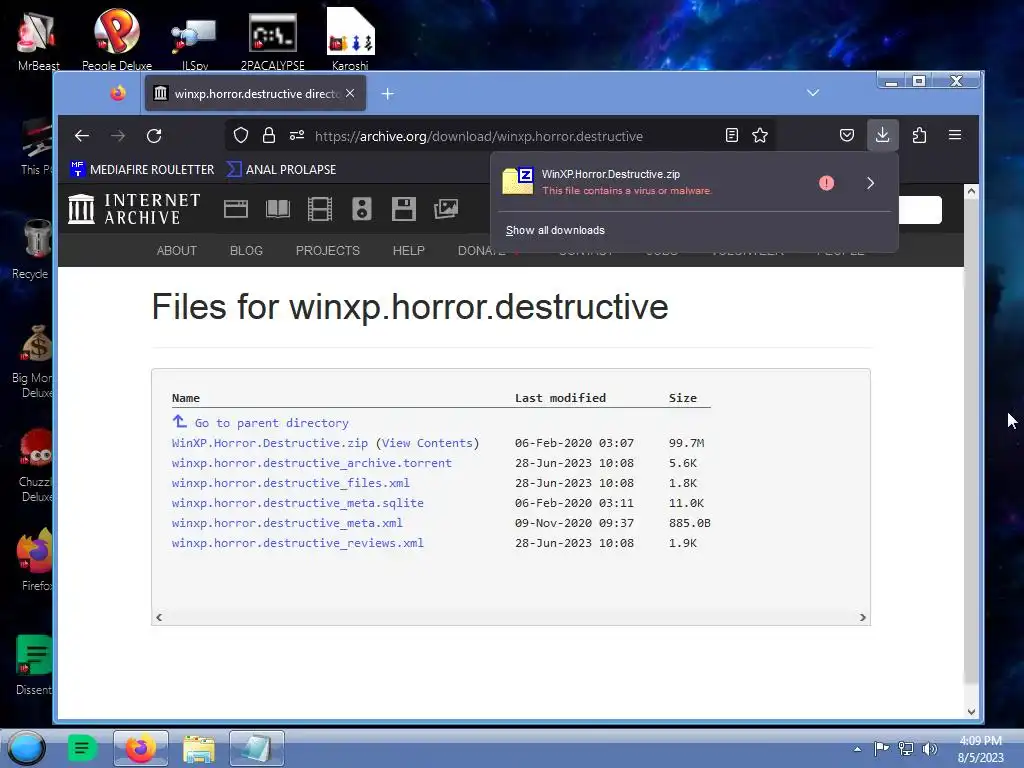
Task: Open ANAL PROLAPSE bookmark
Action: coord(281,169)
